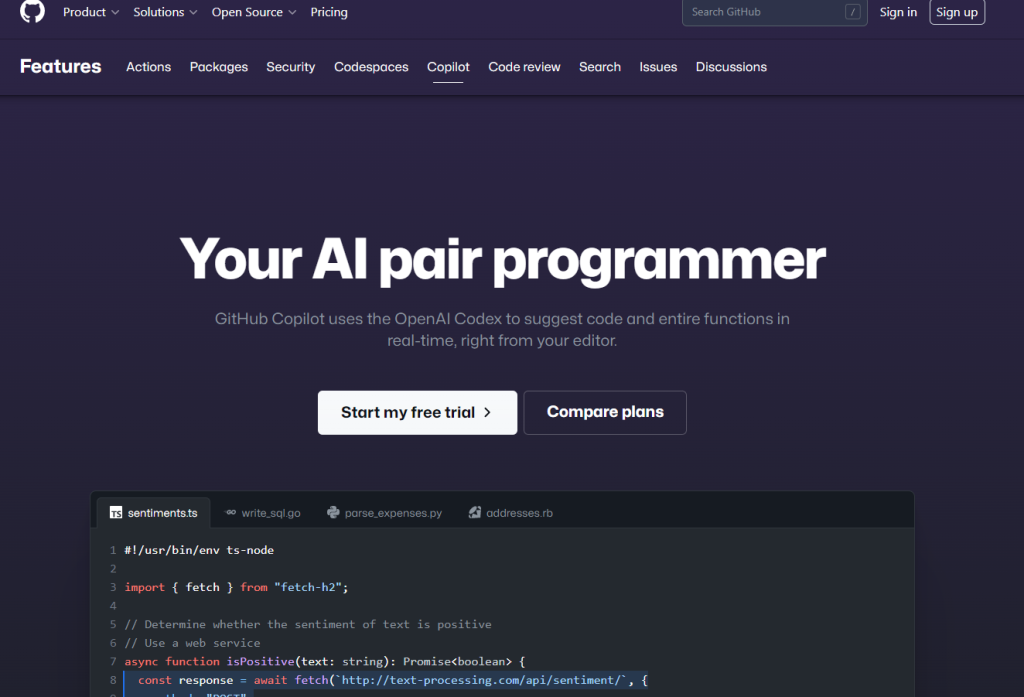This screenshot has width=1024, height=697.
Task: Switch to the Discussions tab
Action: click(731, 66)
